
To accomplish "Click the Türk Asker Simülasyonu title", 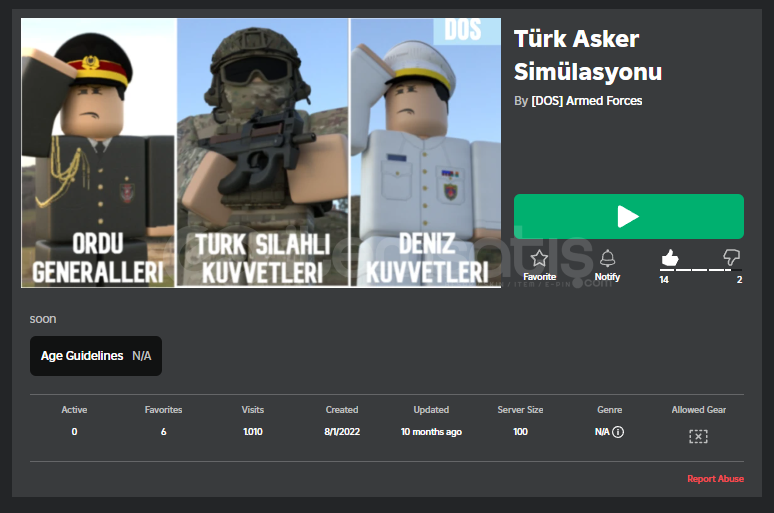I will tap(587, 55).
